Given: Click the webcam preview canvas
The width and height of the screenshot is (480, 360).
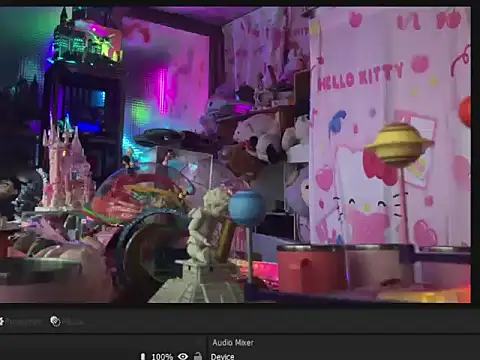Looking at the screenshot, I should (x=235, y=155).
